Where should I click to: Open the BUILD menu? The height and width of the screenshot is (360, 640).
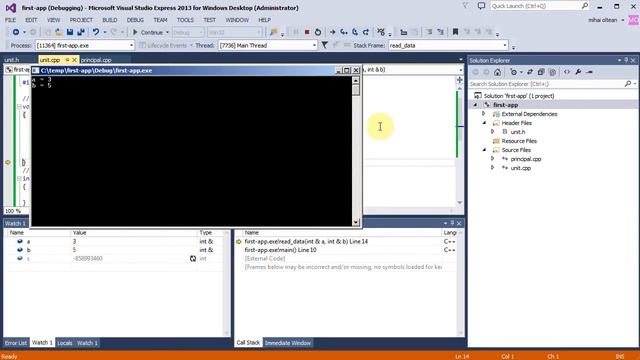click(109, 20)
